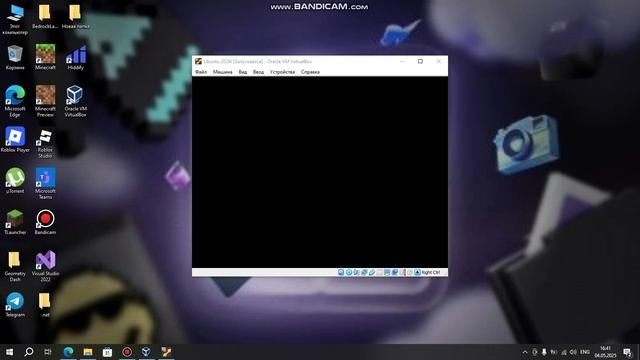Open the Устройства menu

[282, 72]
